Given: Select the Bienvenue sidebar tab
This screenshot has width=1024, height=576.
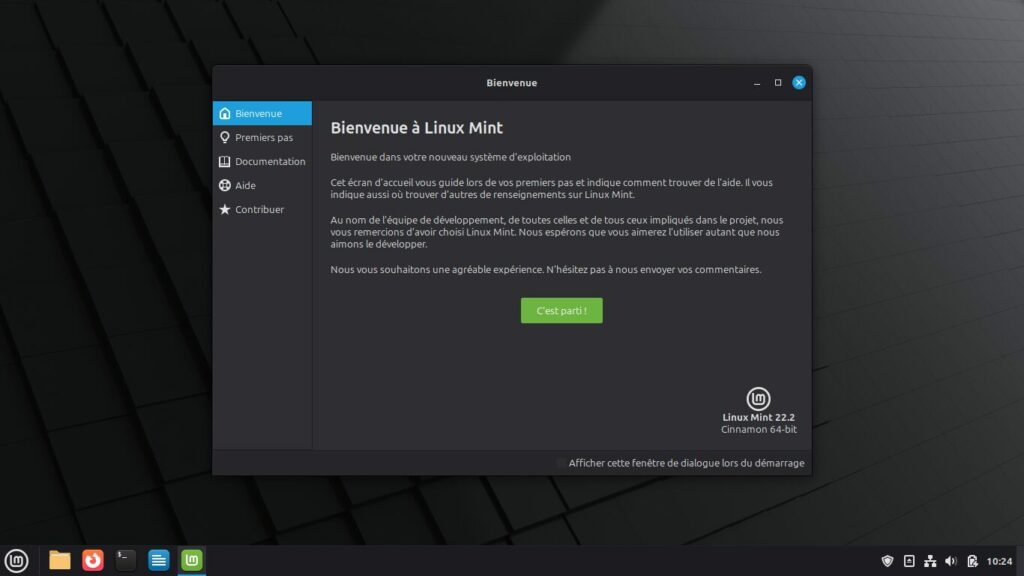Looking at the screenshot, I should point(263,113).
